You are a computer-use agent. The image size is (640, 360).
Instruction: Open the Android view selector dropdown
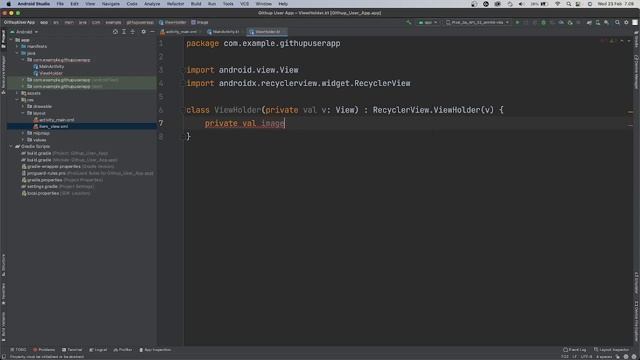pyautogui.click(x=24, y=32)
